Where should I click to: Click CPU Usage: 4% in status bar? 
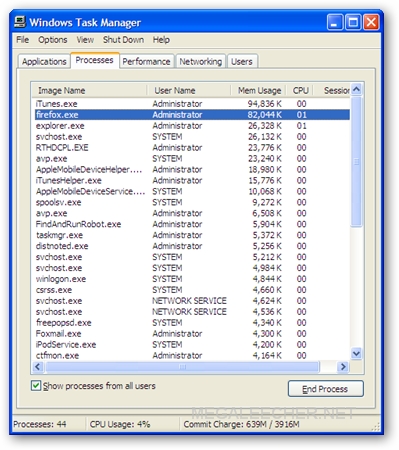[x=120, y=424]
